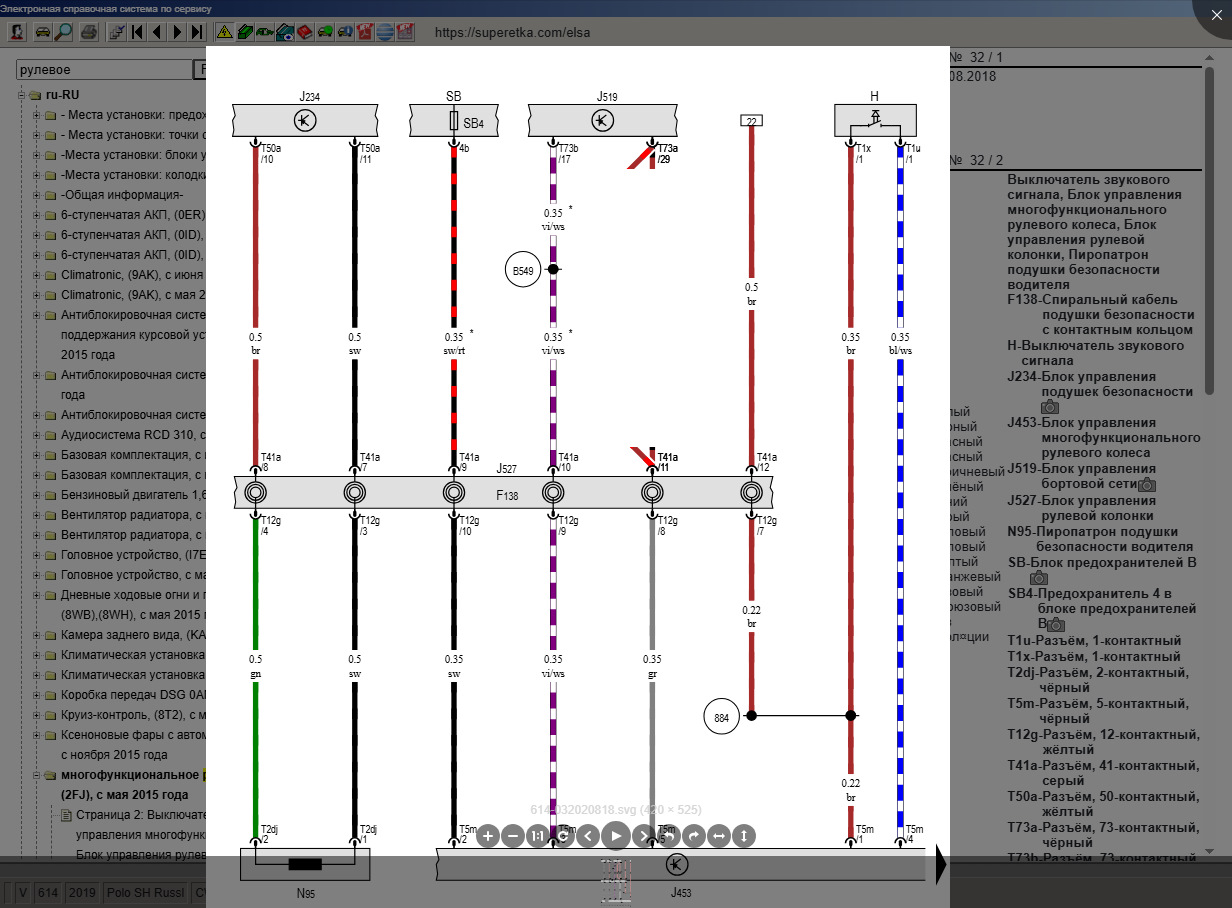Viewport: 1232px width, 908px height.
Task: Select the Камера заднего вида entry
Action: pyautogui.click(x=132, y=635)
